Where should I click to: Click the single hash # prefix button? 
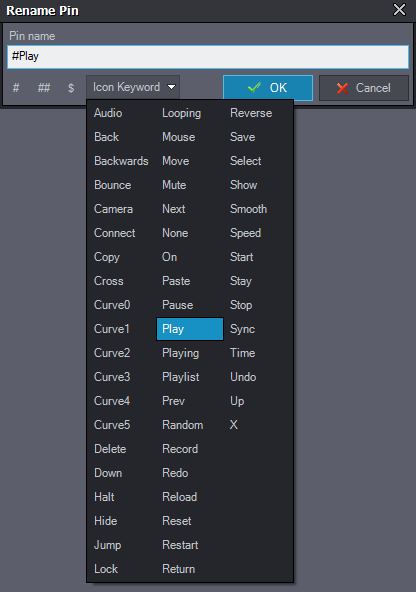click(x=16, y=88)
